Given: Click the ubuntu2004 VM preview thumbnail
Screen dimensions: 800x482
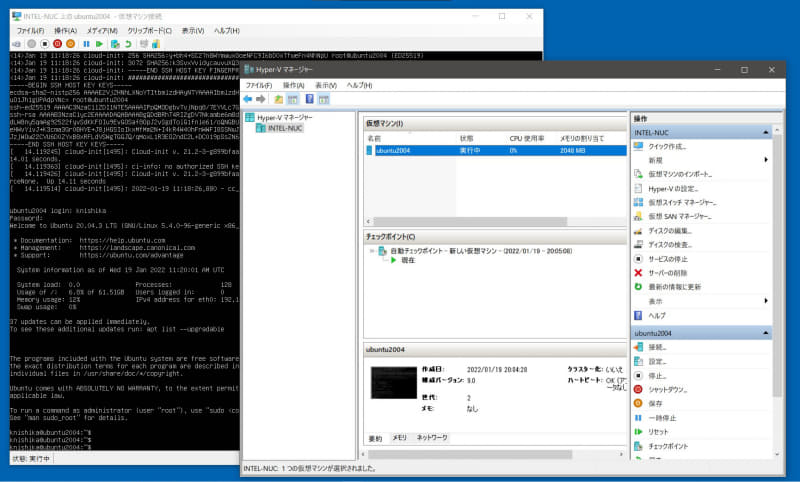Looking at the screenshot, I should (x=393, y=383).
